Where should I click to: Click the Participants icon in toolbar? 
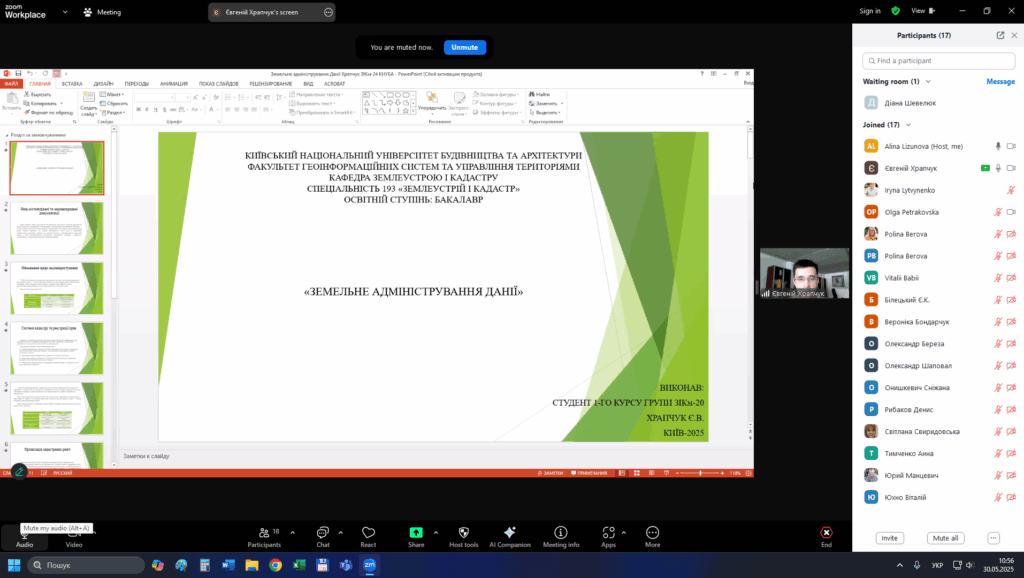(264, 533)
